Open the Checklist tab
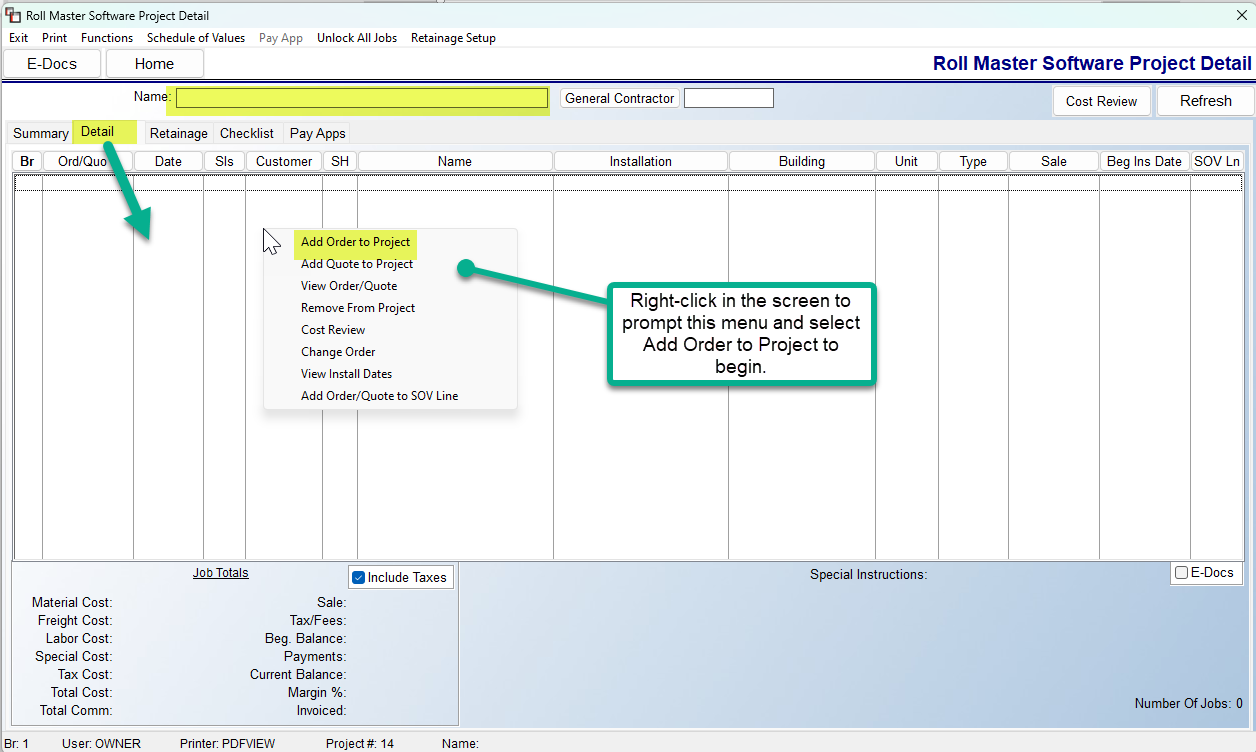This screenshot has height=752, width=1256. tap(247, 133)
